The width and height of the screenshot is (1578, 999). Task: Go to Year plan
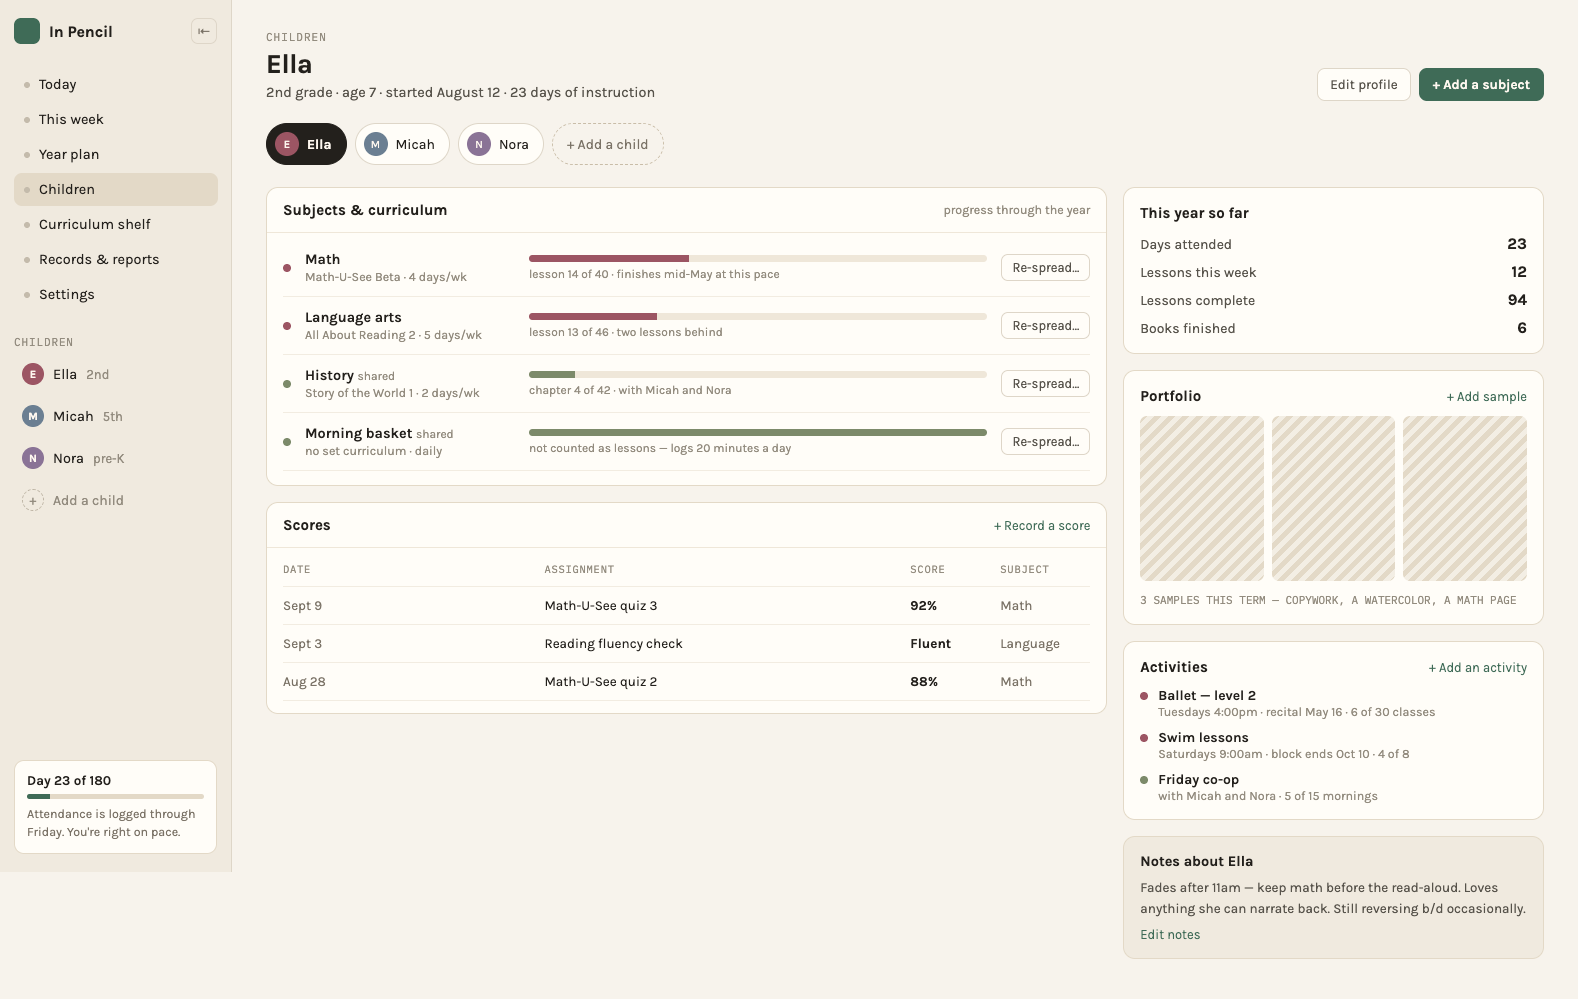click(116, 154)
